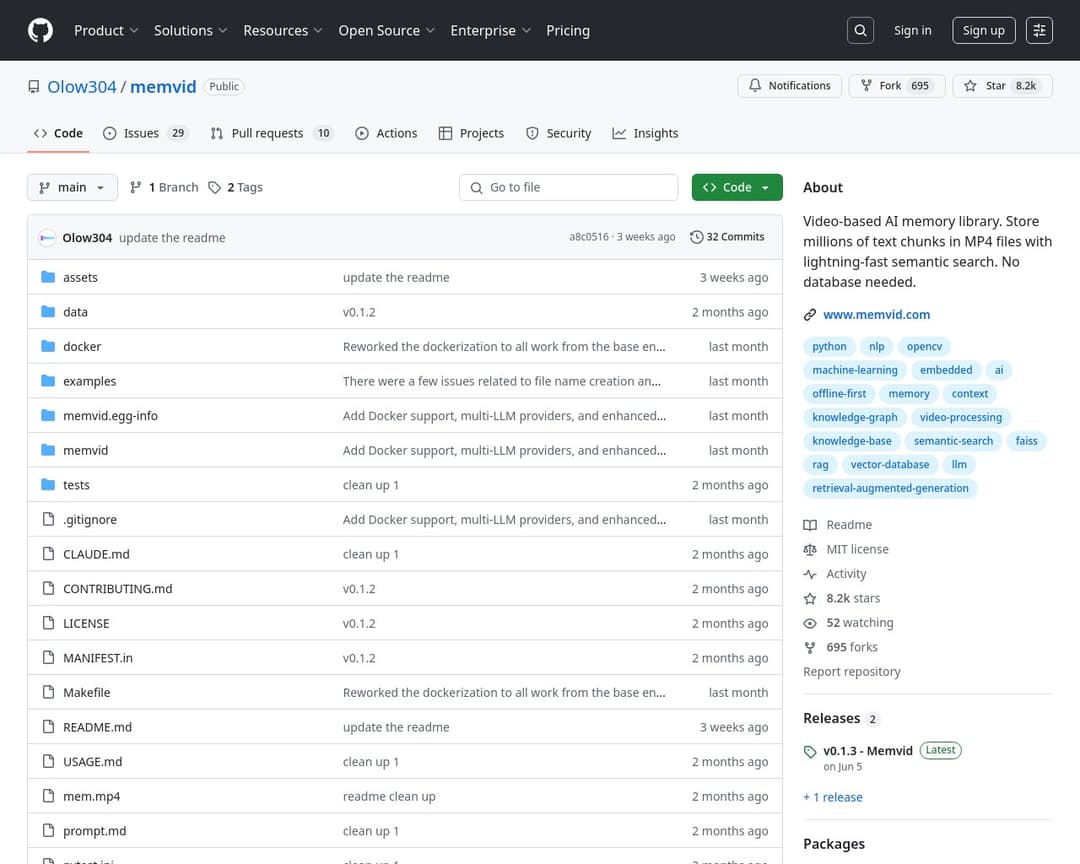Screen dimensions: 1080x864
Task: Click the mem.mp4 file icon
Action: [48, 796]
